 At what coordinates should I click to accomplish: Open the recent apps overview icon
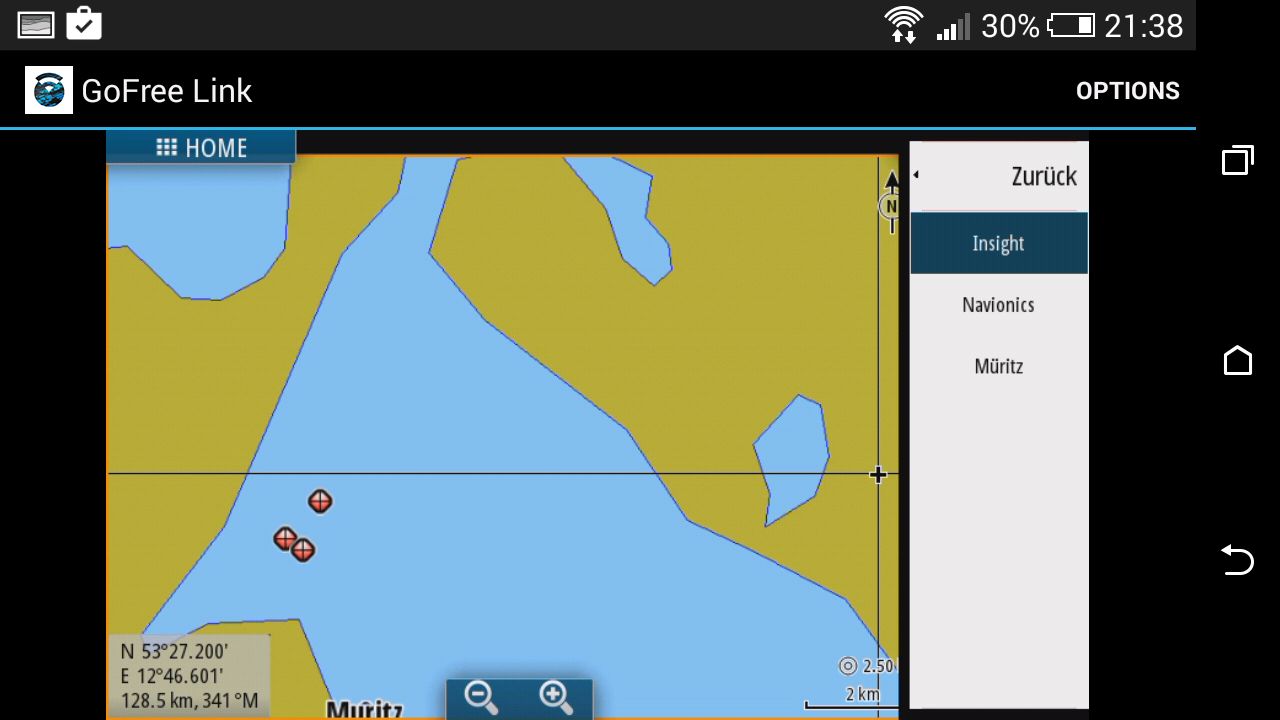1237,160
